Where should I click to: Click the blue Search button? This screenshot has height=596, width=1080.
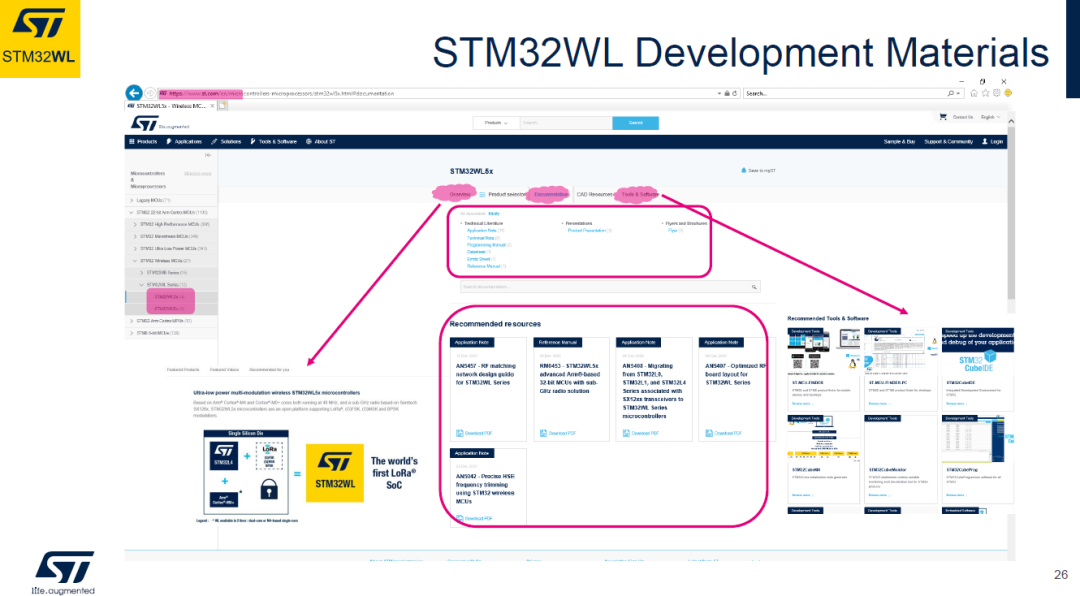pos(636,123)
